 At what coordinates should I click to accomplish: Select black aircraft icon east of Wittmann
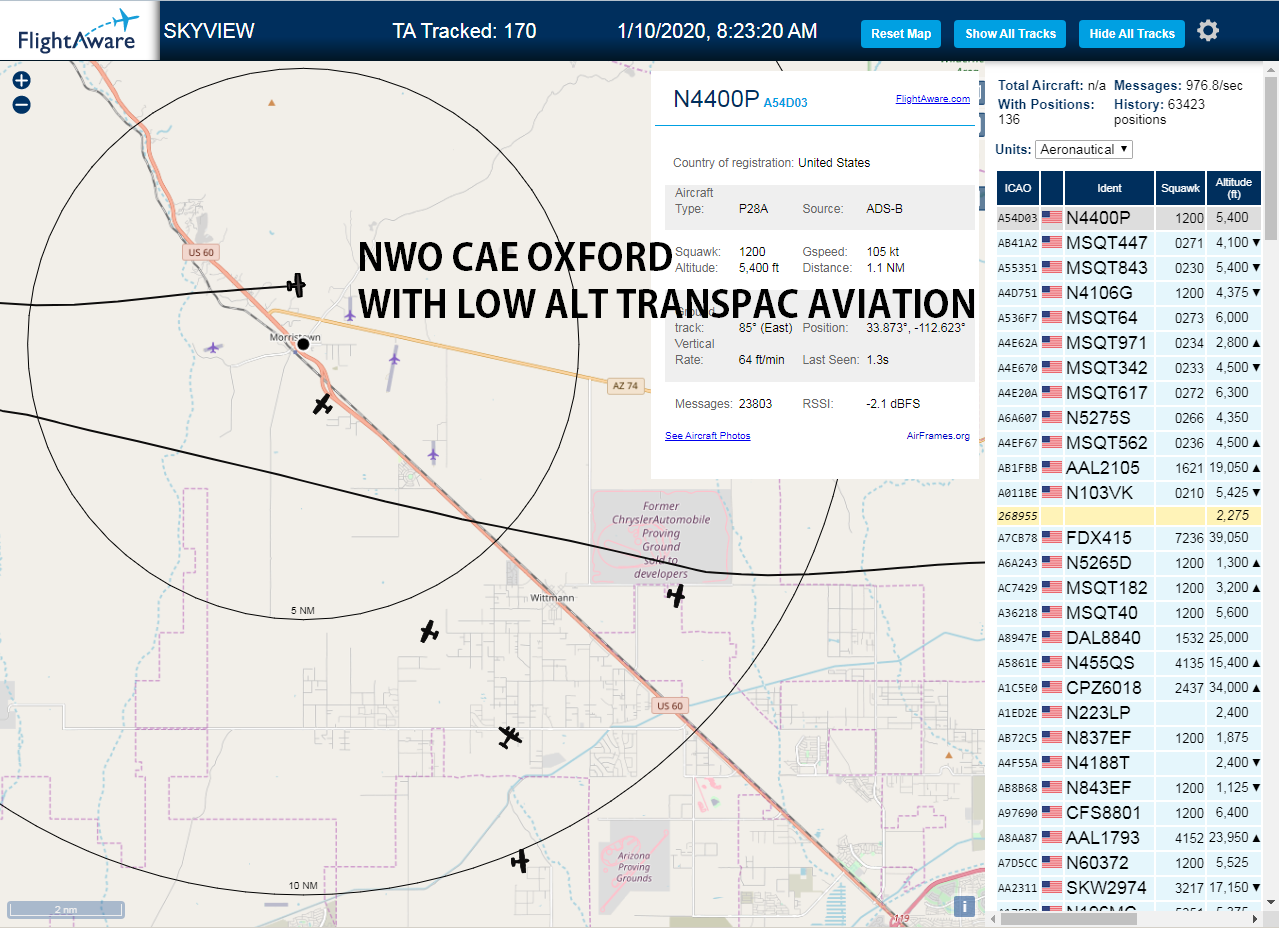[x=676, y=596]
